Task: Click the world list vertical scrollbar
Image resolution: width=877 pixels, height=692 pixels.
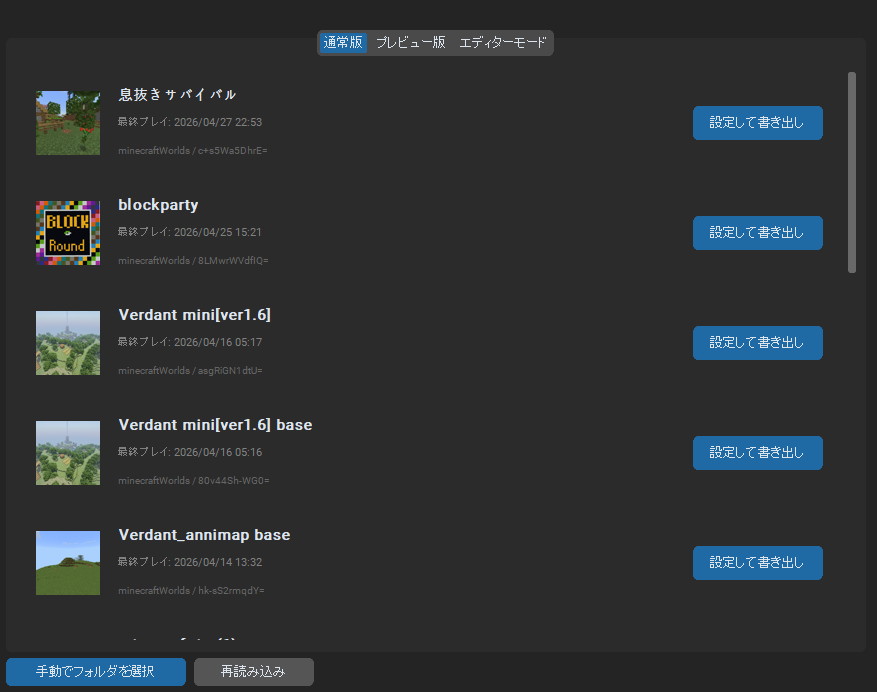Action: tap(851, 172)
